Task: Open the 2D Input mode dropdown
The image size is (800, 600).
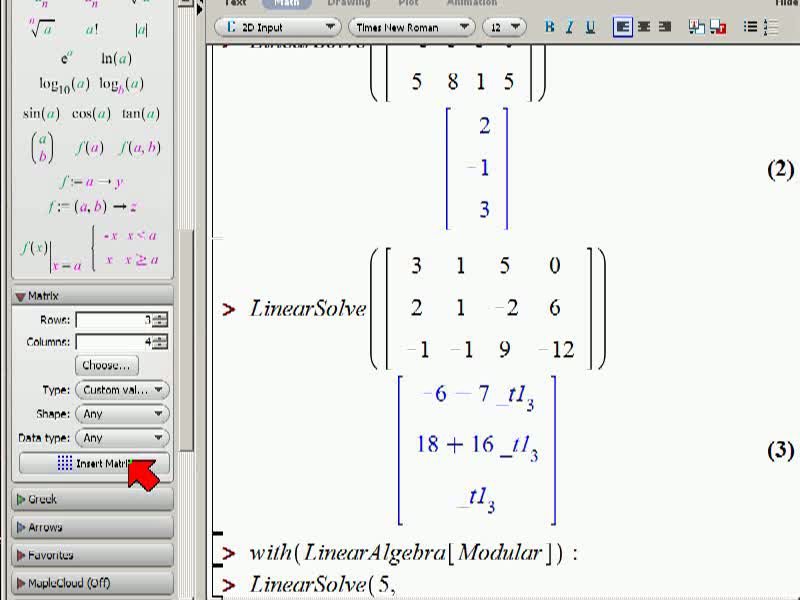Action: coord(278,27)
